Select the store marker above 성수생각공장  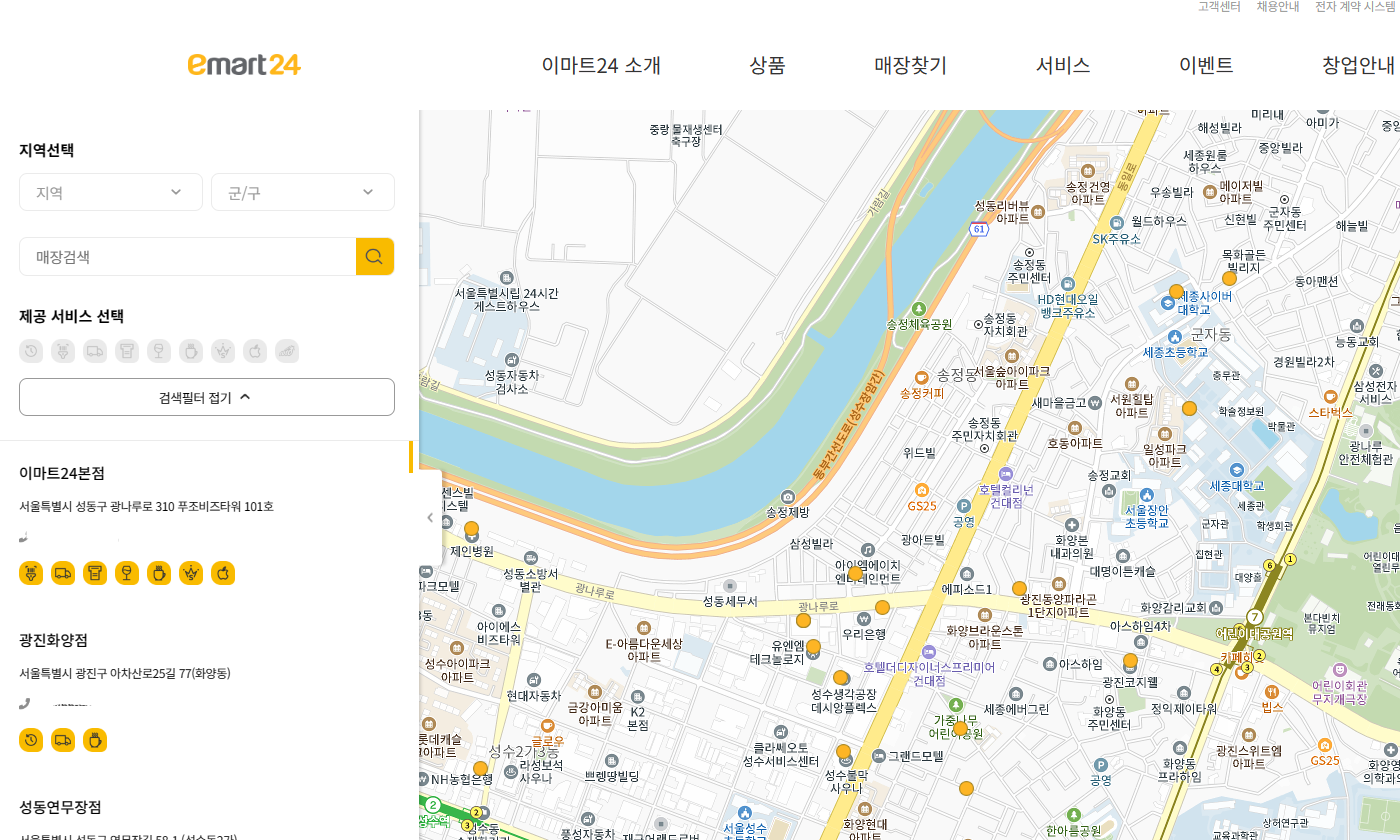tap(841, 677)
